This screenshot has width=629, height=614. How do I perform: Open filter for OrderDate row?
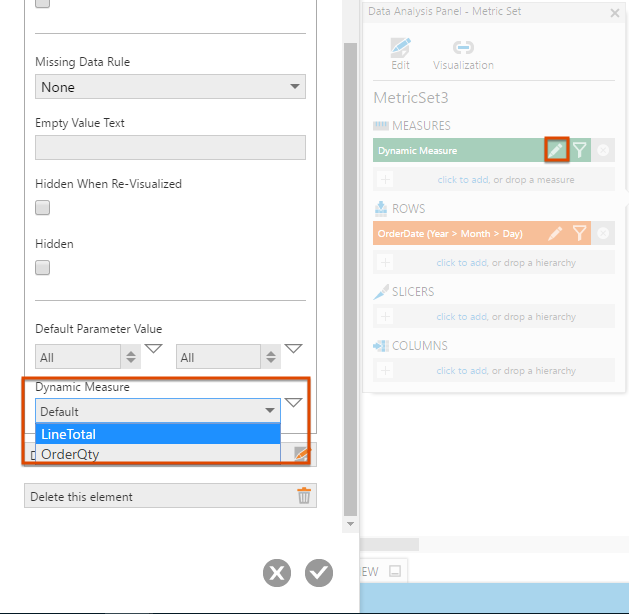point(580,233)
